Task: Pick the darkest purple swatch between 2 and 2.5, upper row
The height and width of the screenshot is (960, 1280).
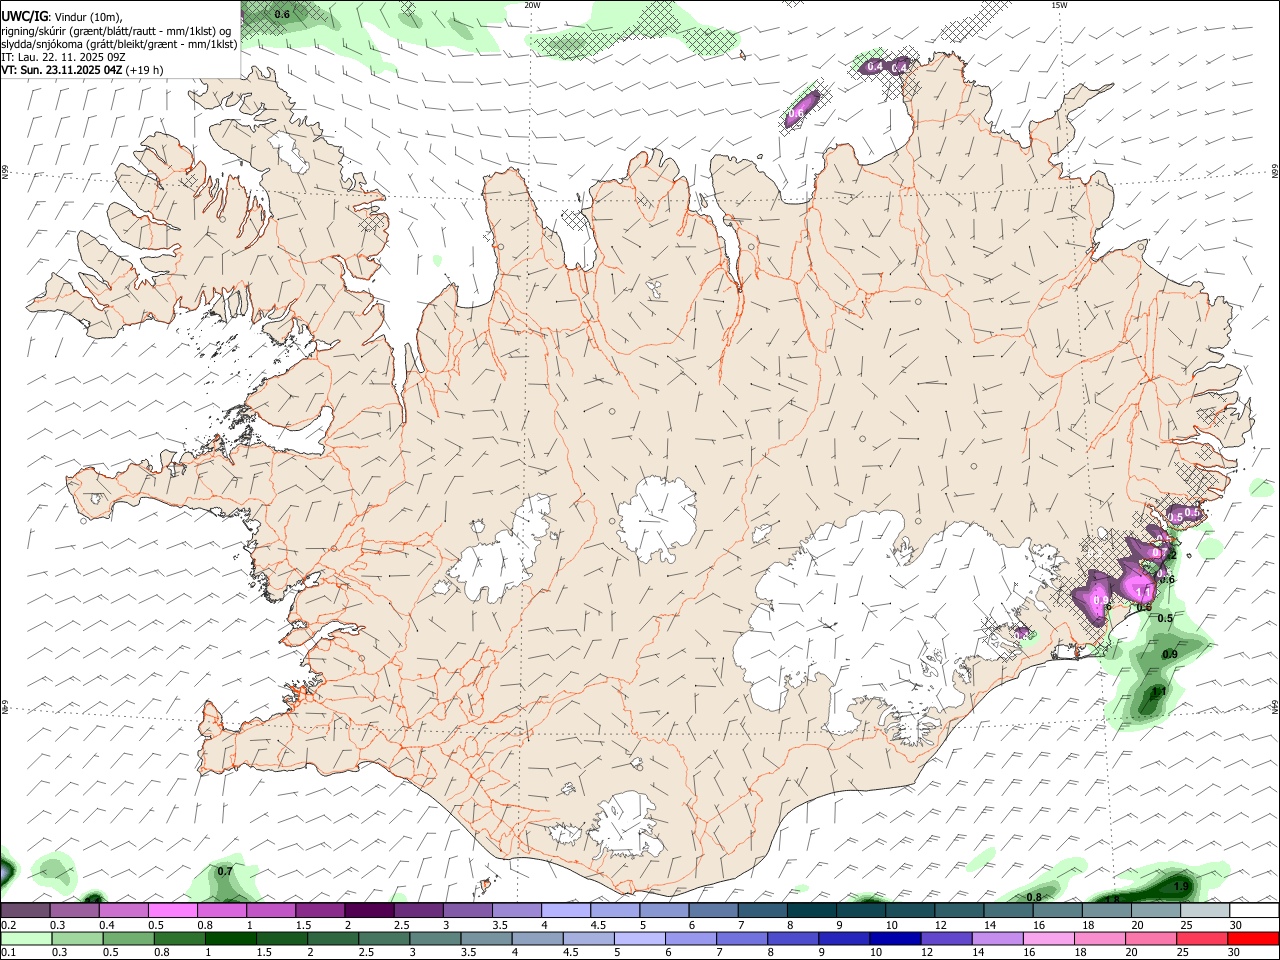Action: point(369,910)
